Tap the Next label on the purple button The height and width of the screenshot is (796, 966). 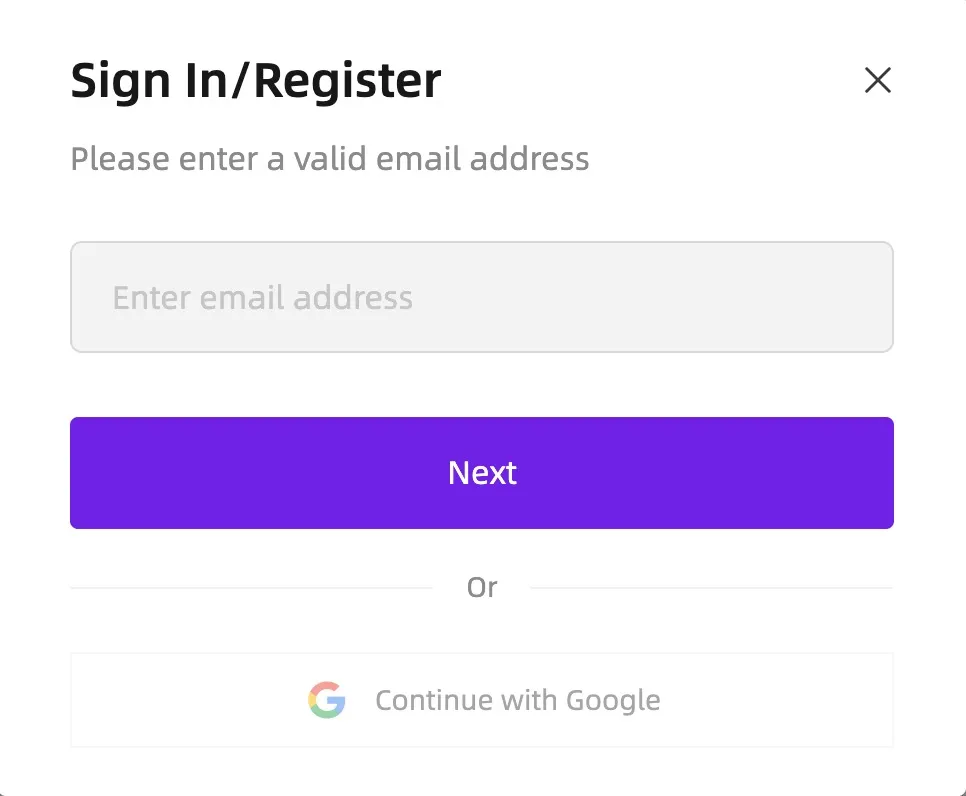[482, 473]
